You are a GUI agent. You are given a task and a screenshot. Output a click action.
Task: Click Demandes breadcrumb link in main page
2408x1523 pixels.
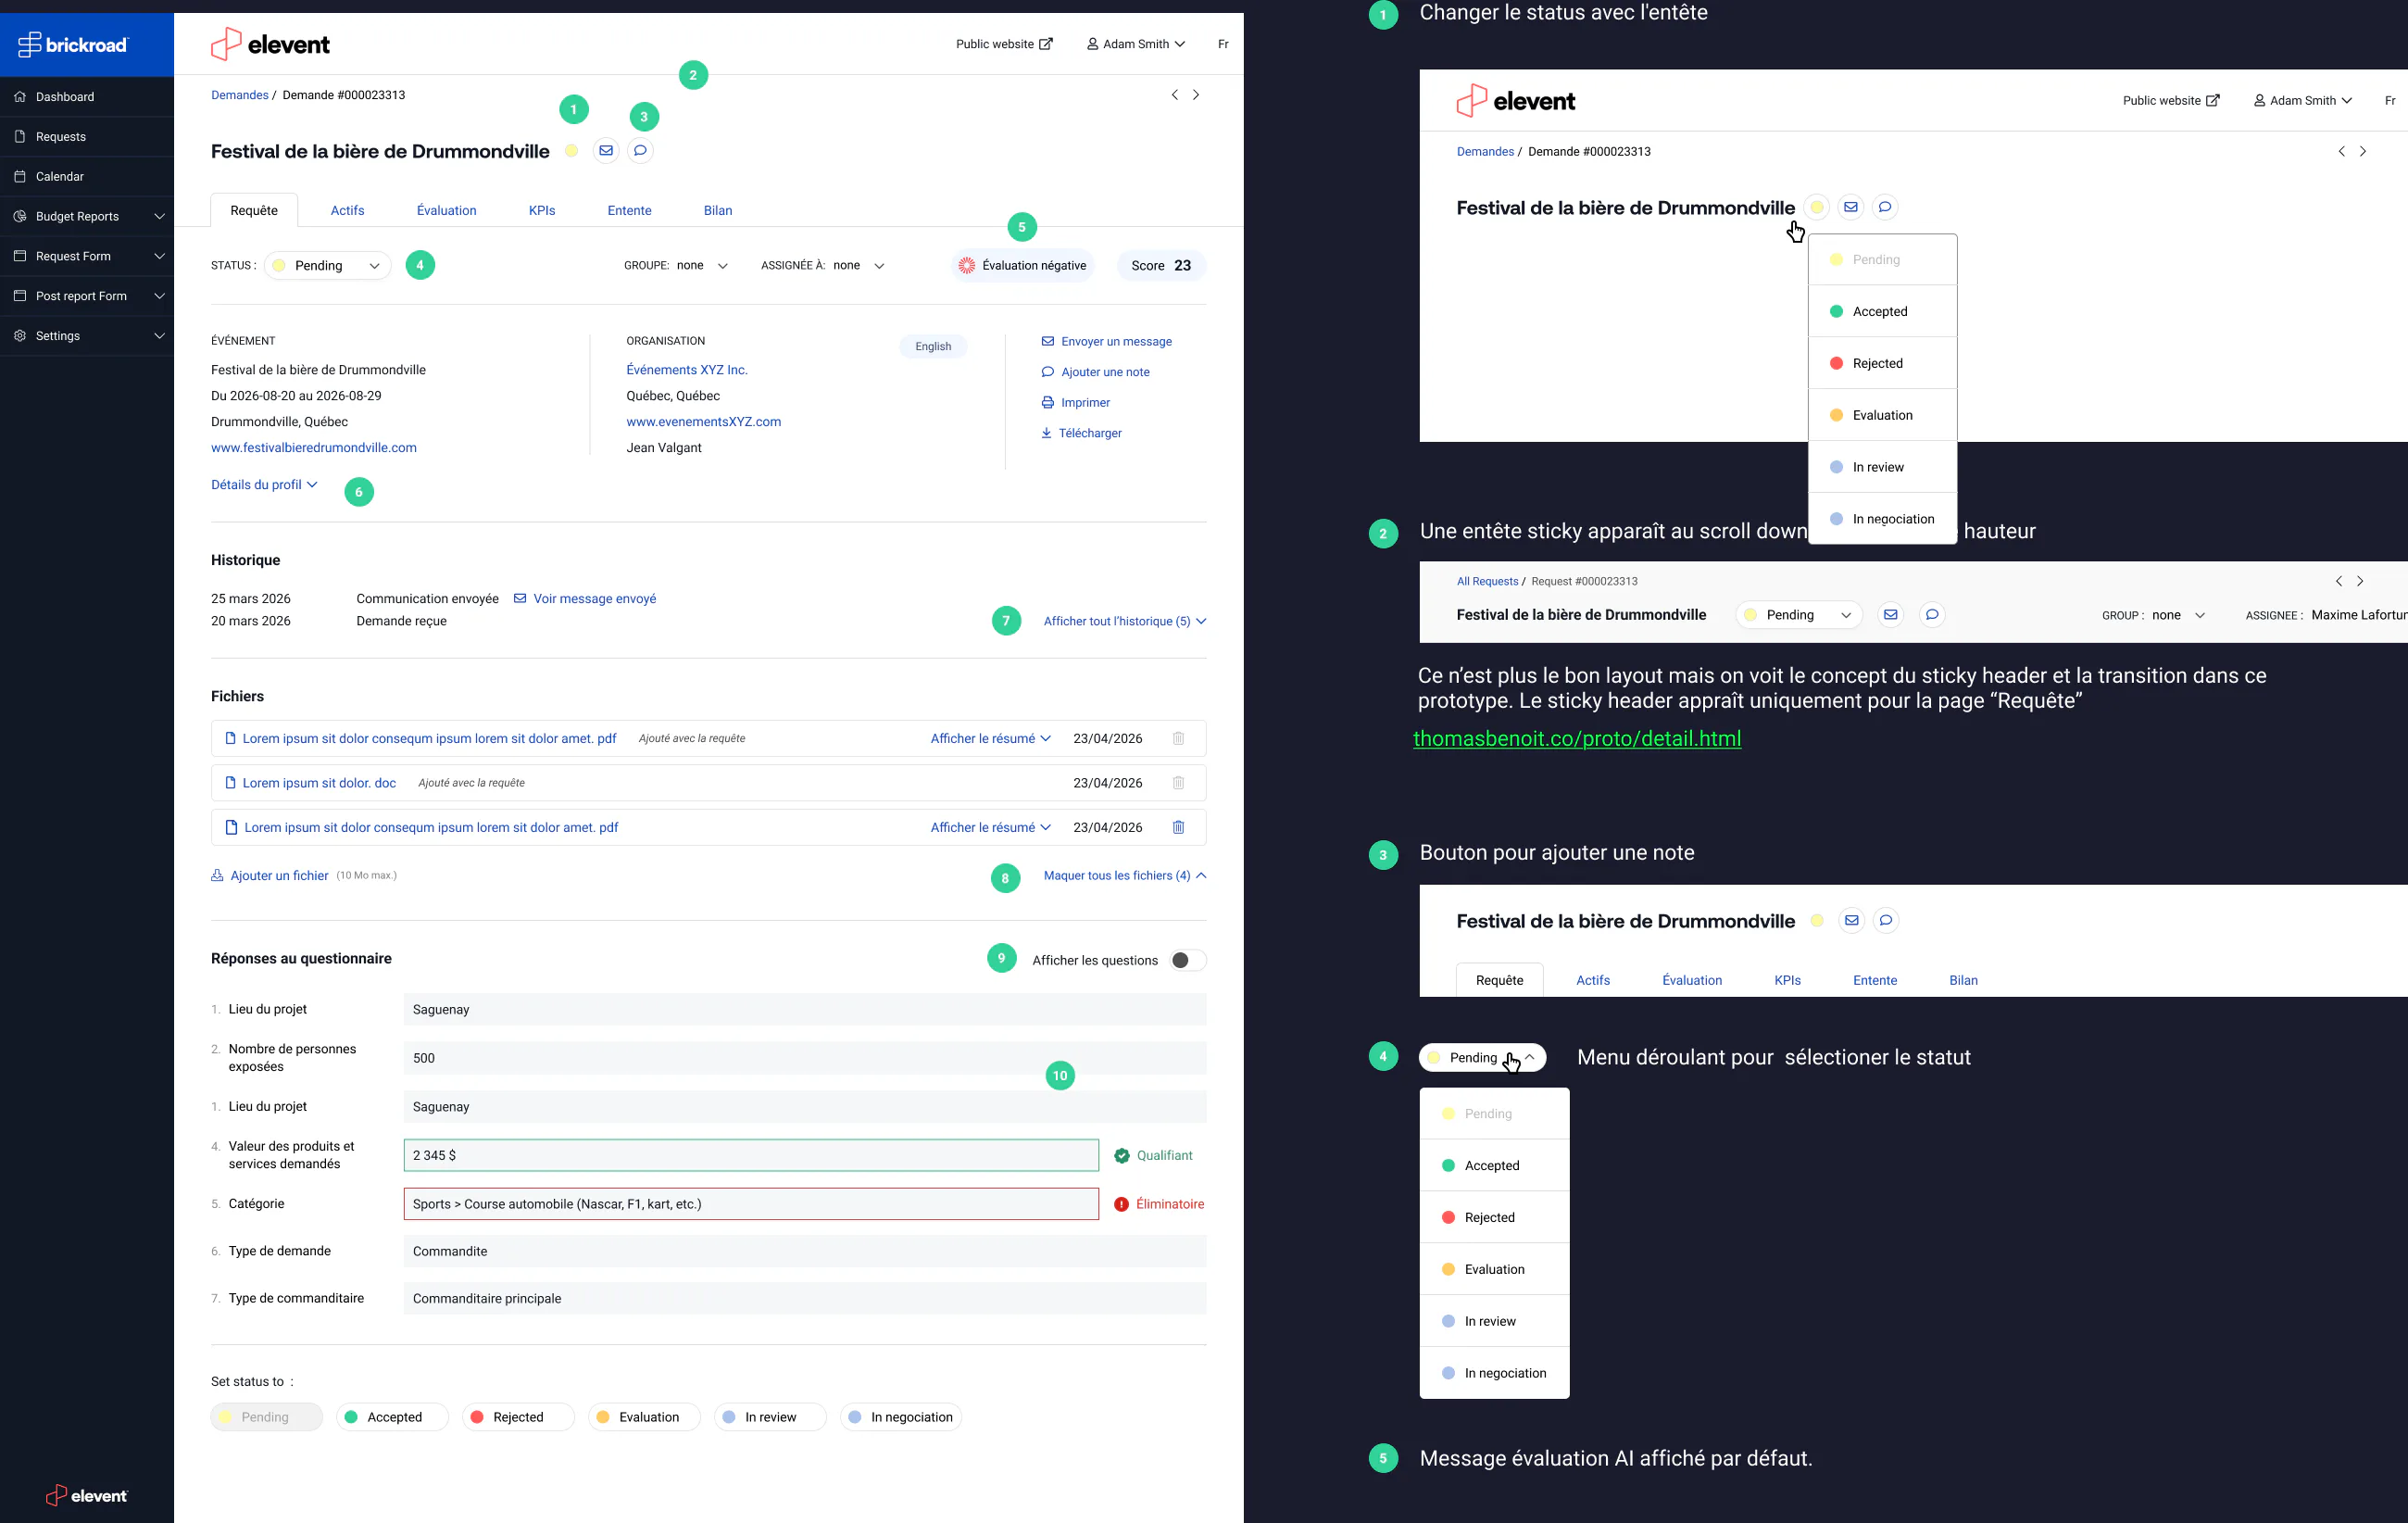pyautogui.click(x=240, y=95)
